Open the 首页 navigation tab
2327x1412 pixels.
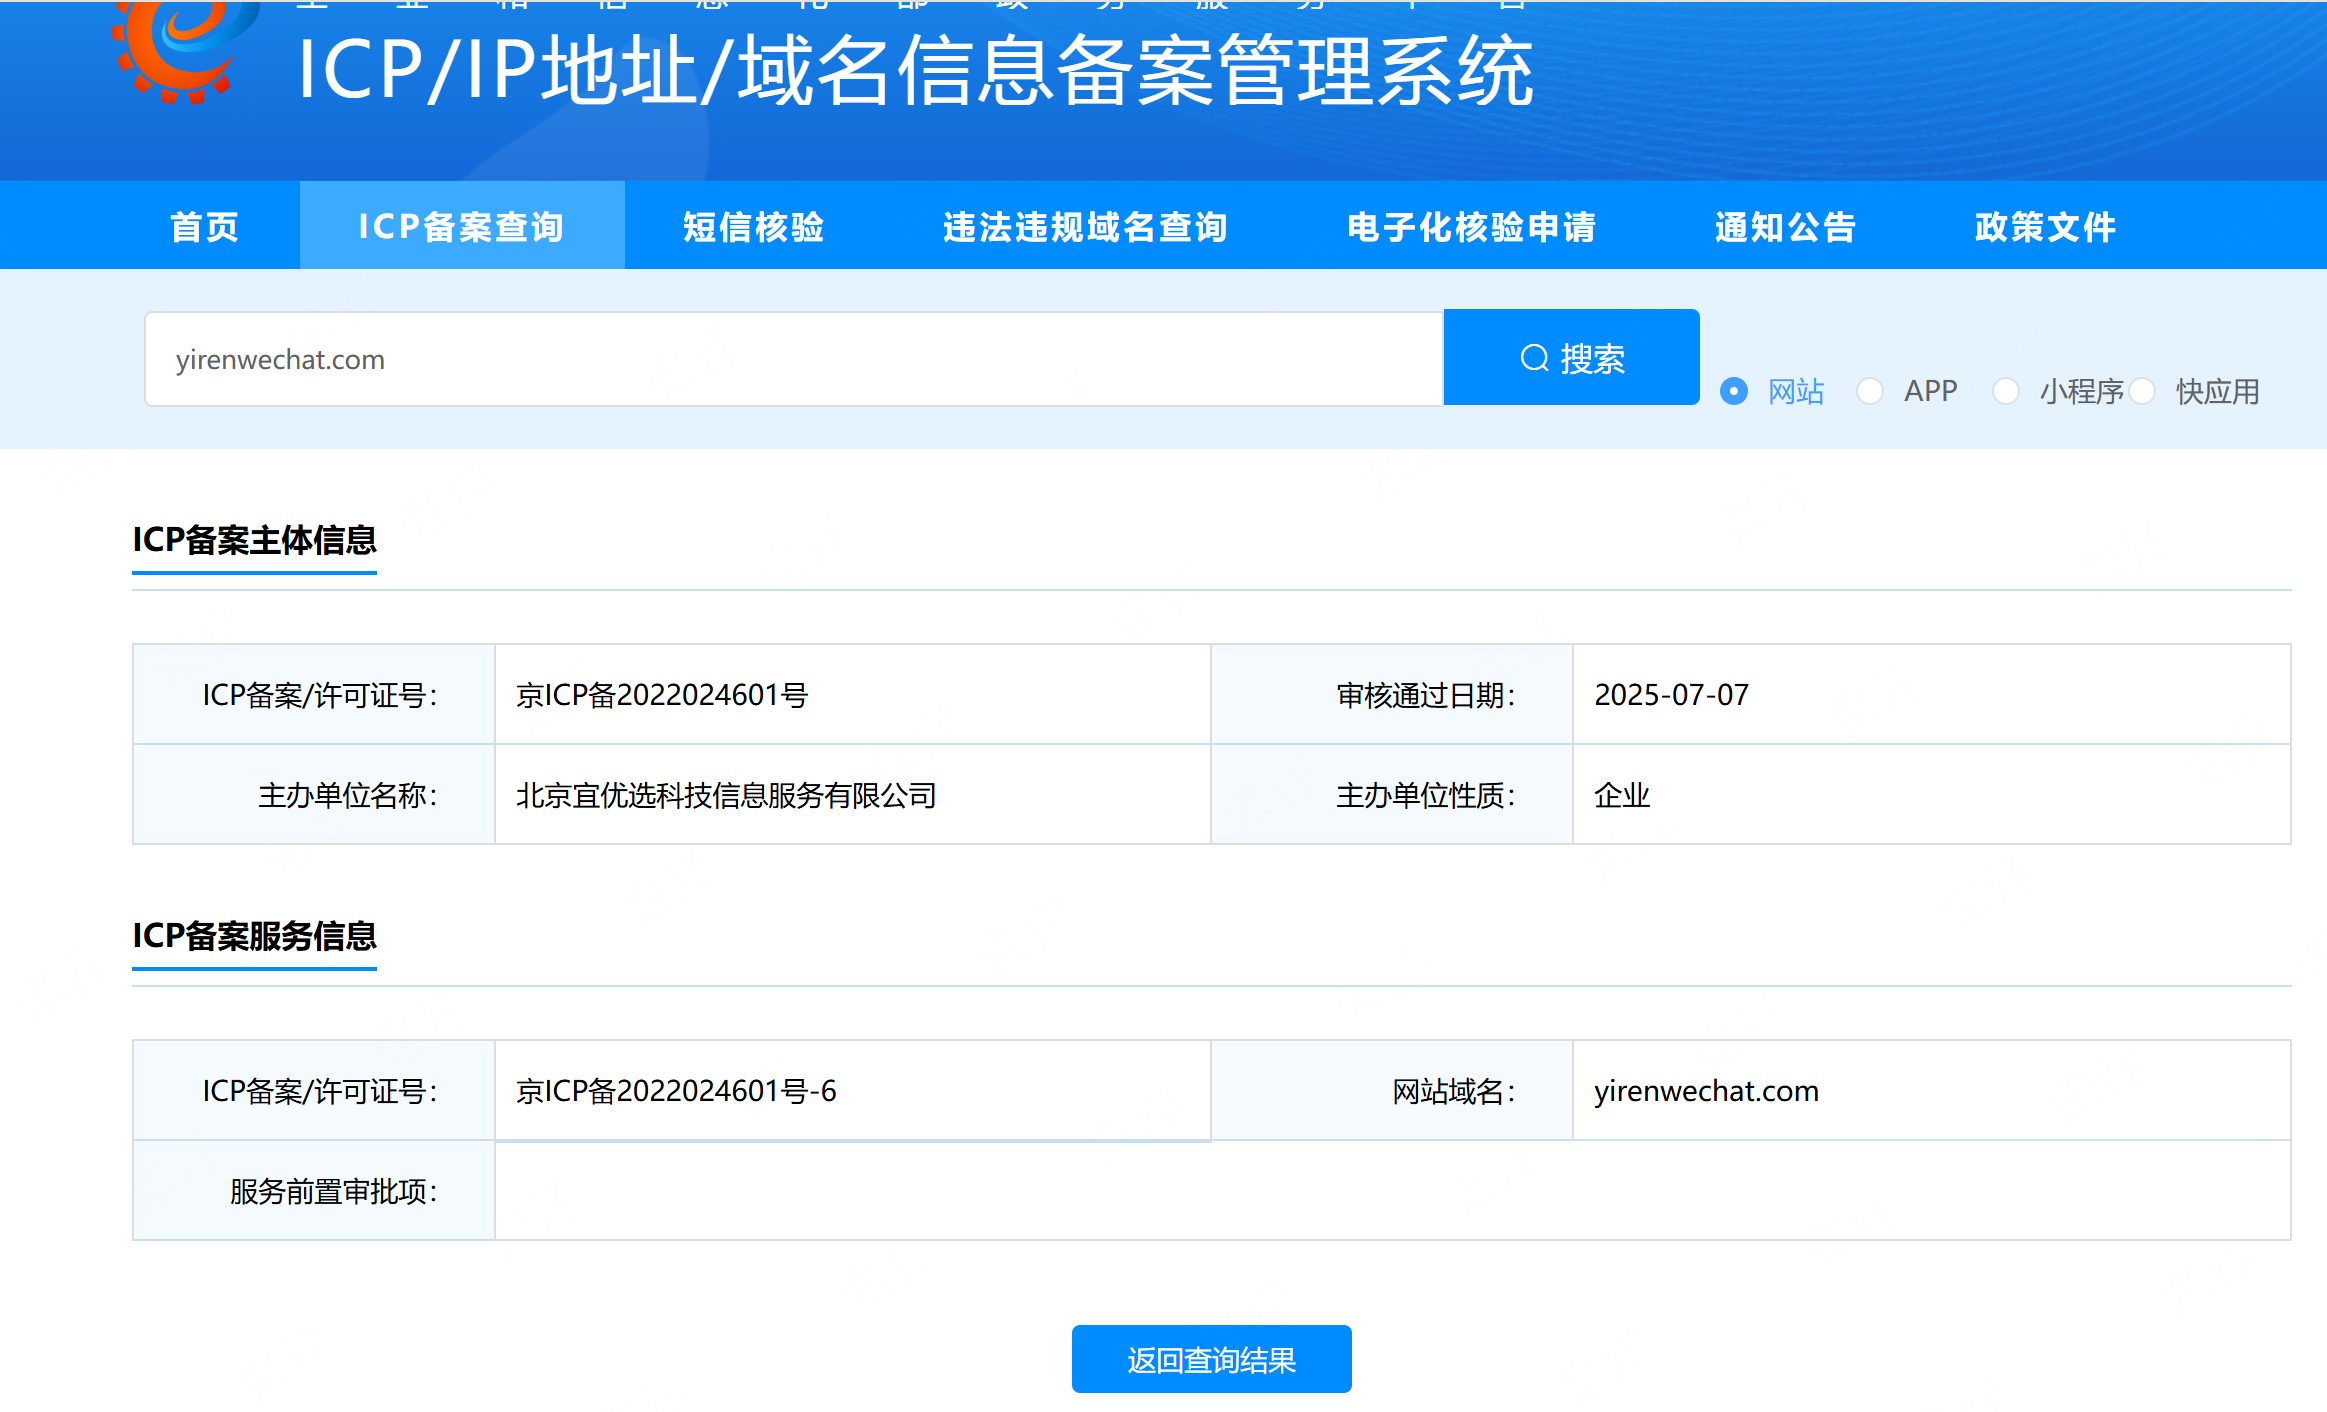coord(205,227)
